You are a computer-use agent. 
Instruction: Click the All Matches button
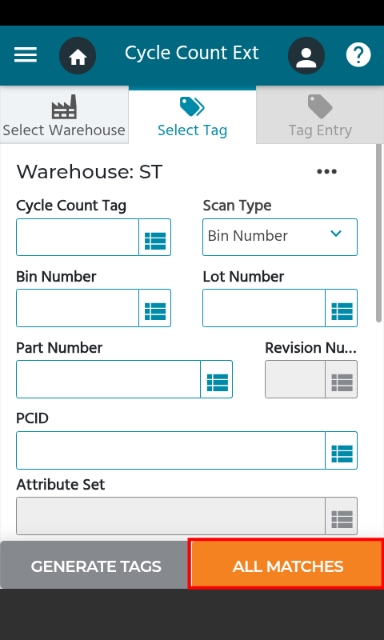click(286, 564)
